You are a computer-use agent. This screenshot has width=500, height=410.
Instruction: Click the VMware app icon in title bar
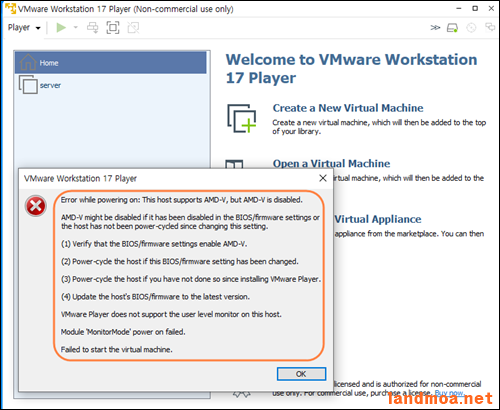point(10,8)
